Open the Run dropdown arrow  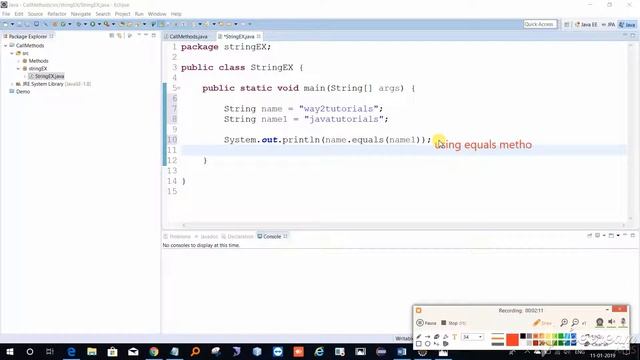click(x=99, y=24)
